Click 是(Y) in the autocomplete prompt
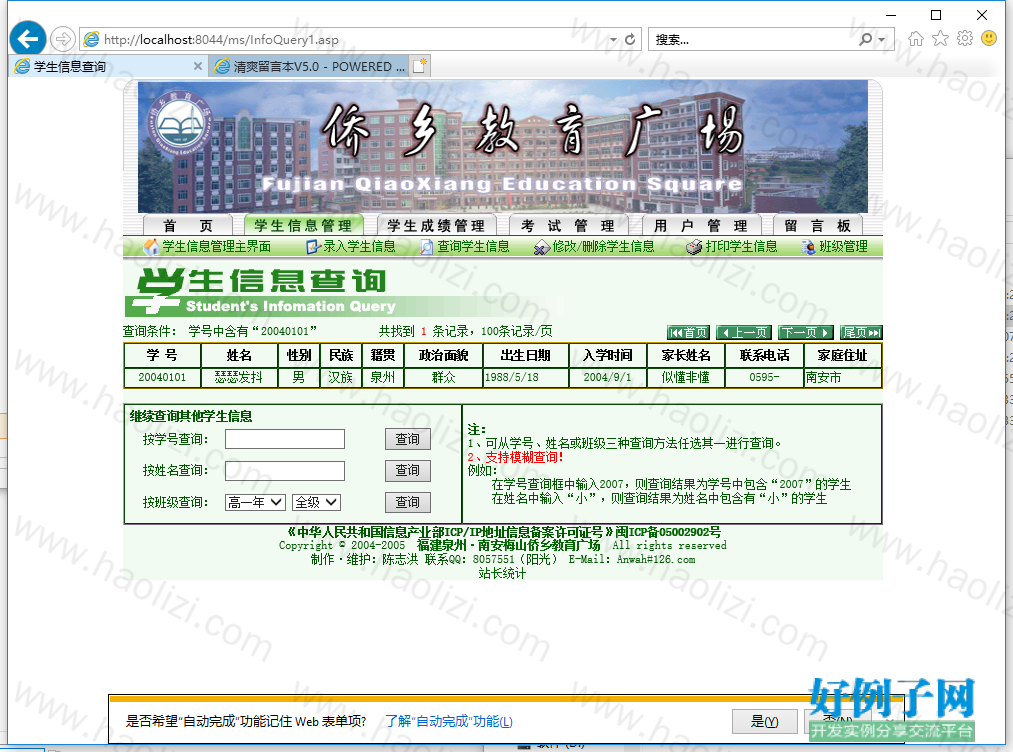This screenshot has height=752, width=1013. [x=764, y=722]
